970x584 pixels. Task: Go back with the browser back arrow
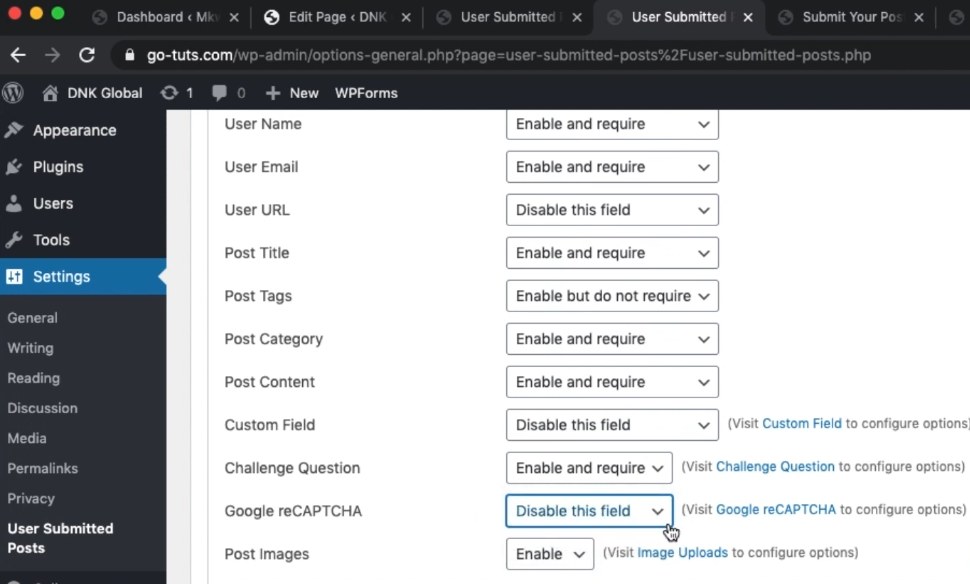[18, 55]
